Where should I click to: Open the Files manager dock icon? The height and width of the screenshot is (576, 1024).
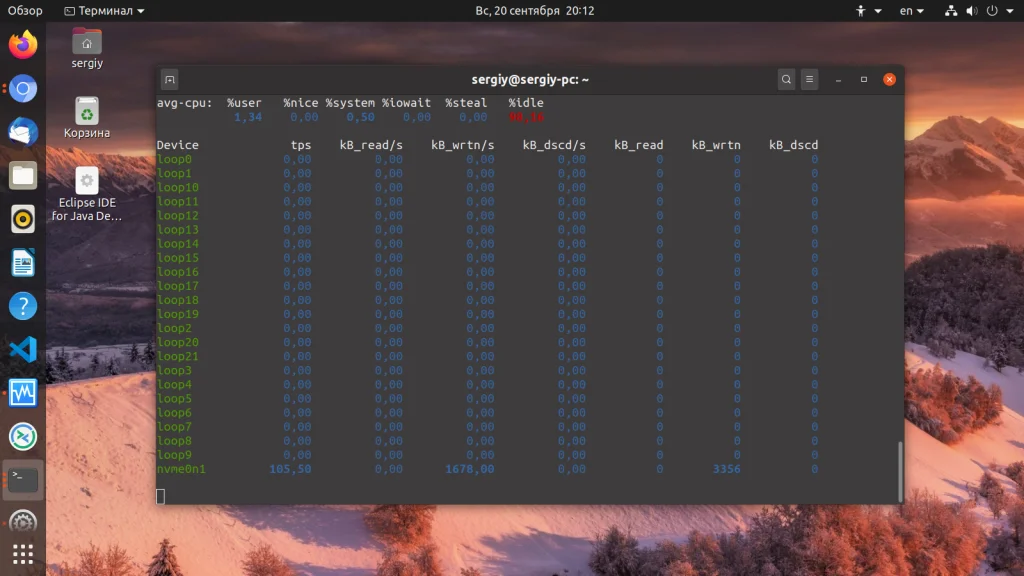[x=23, y=175]
